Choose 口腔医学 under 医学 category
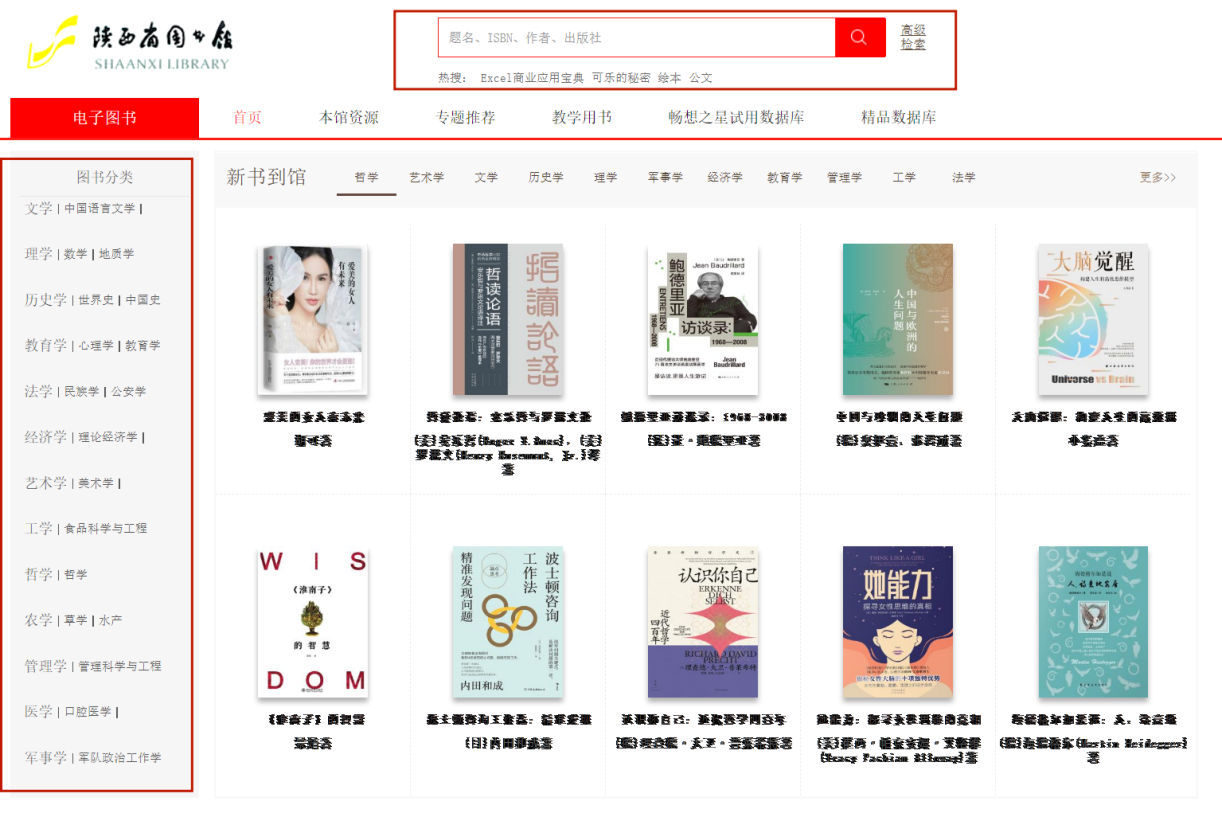The height and width of the screenshot is (813, 1222). (x=88, y=712)
